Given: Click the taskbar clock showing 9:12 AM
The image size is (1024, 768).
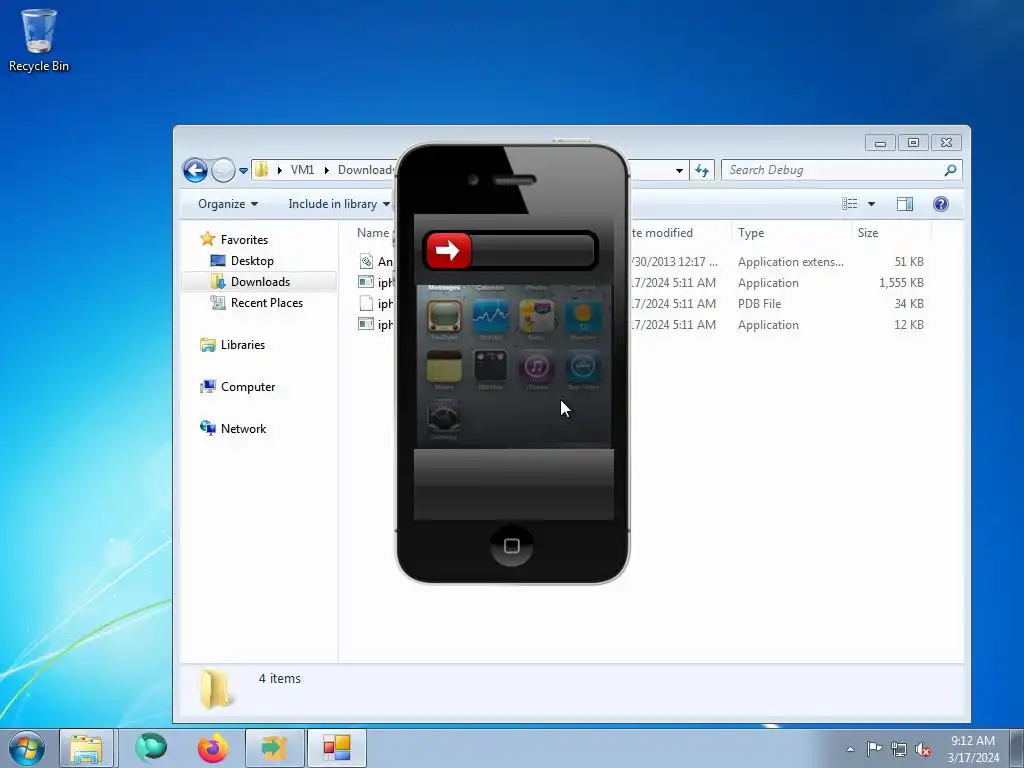Looking at the screenshot, I should (x=973, y=749).
